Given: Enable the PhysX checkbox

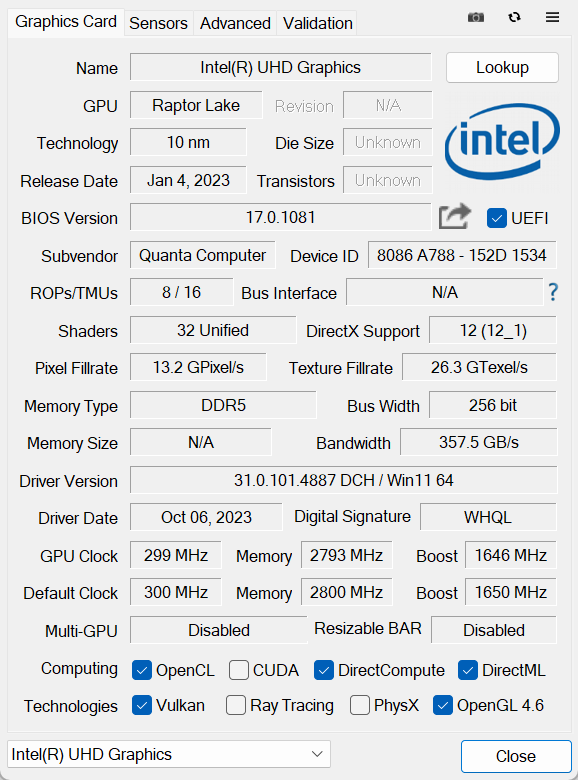Looking at the screenshot, I should (360, 705).
